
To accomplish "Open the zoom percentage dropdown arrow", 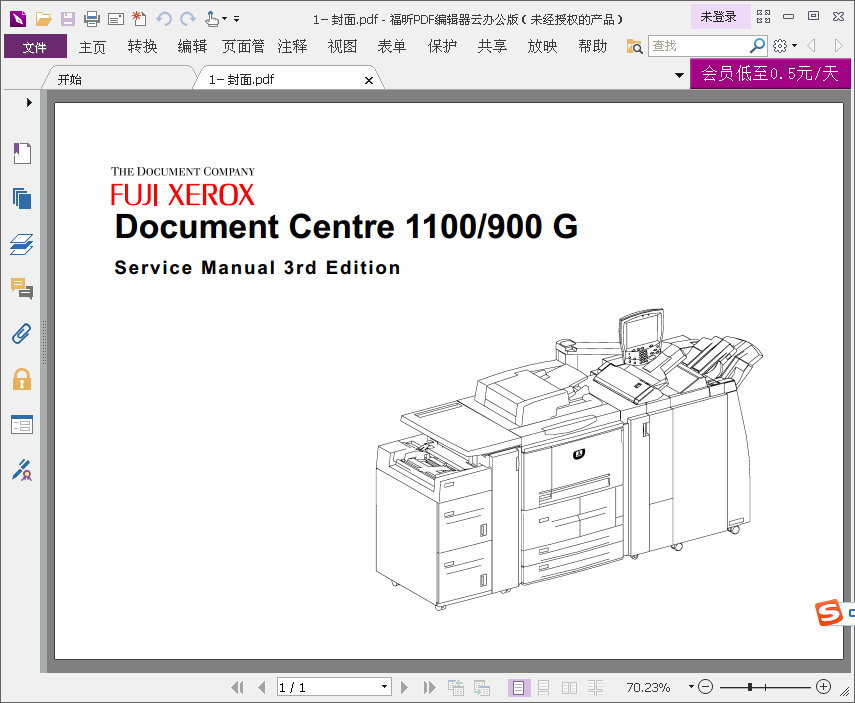I will [691, 687].
